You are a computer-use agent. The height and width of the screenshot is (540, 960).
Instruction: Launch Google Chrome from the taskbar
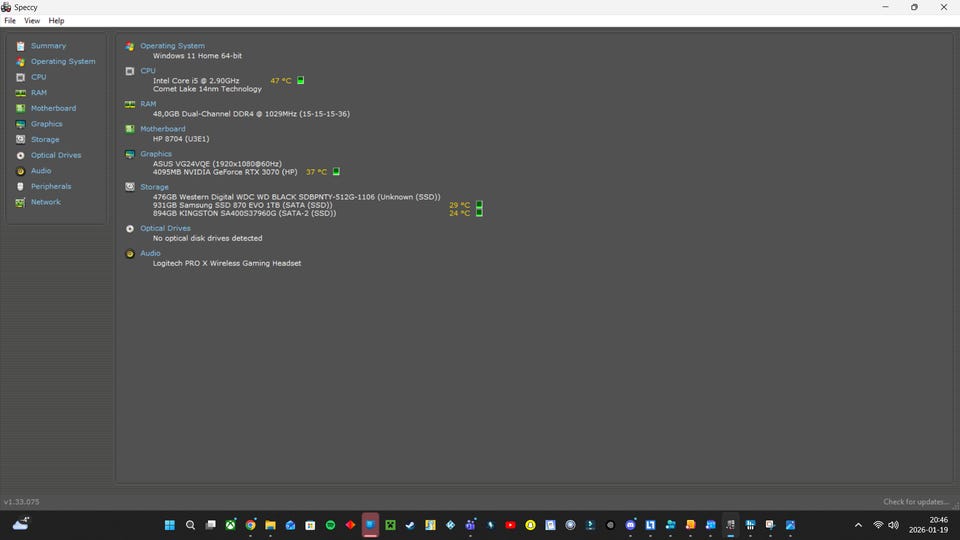pos(250,525)
